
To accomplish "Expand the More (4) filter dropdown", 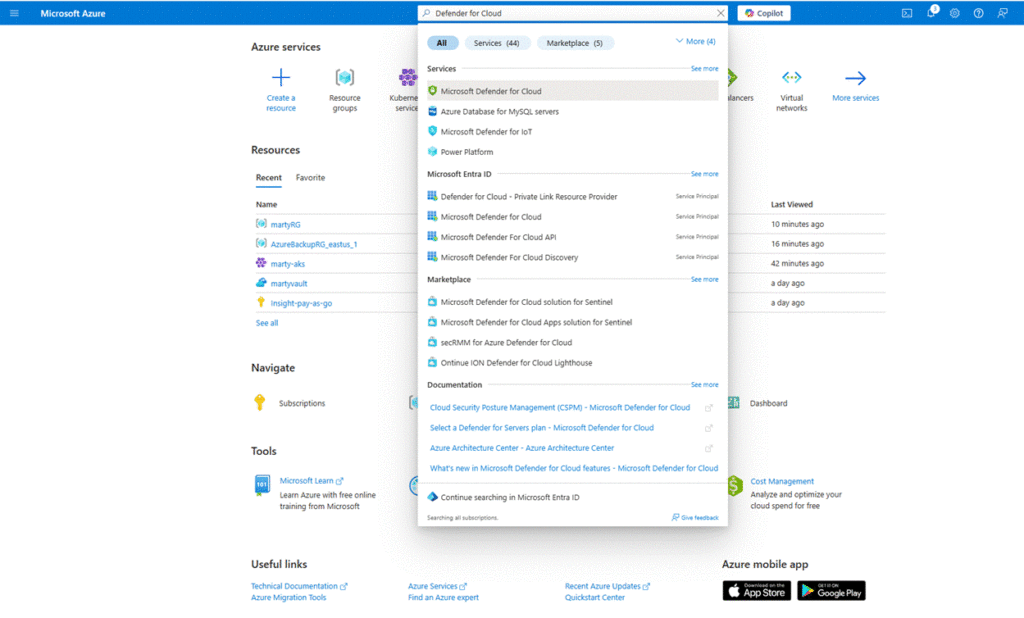I will (696, 42).
